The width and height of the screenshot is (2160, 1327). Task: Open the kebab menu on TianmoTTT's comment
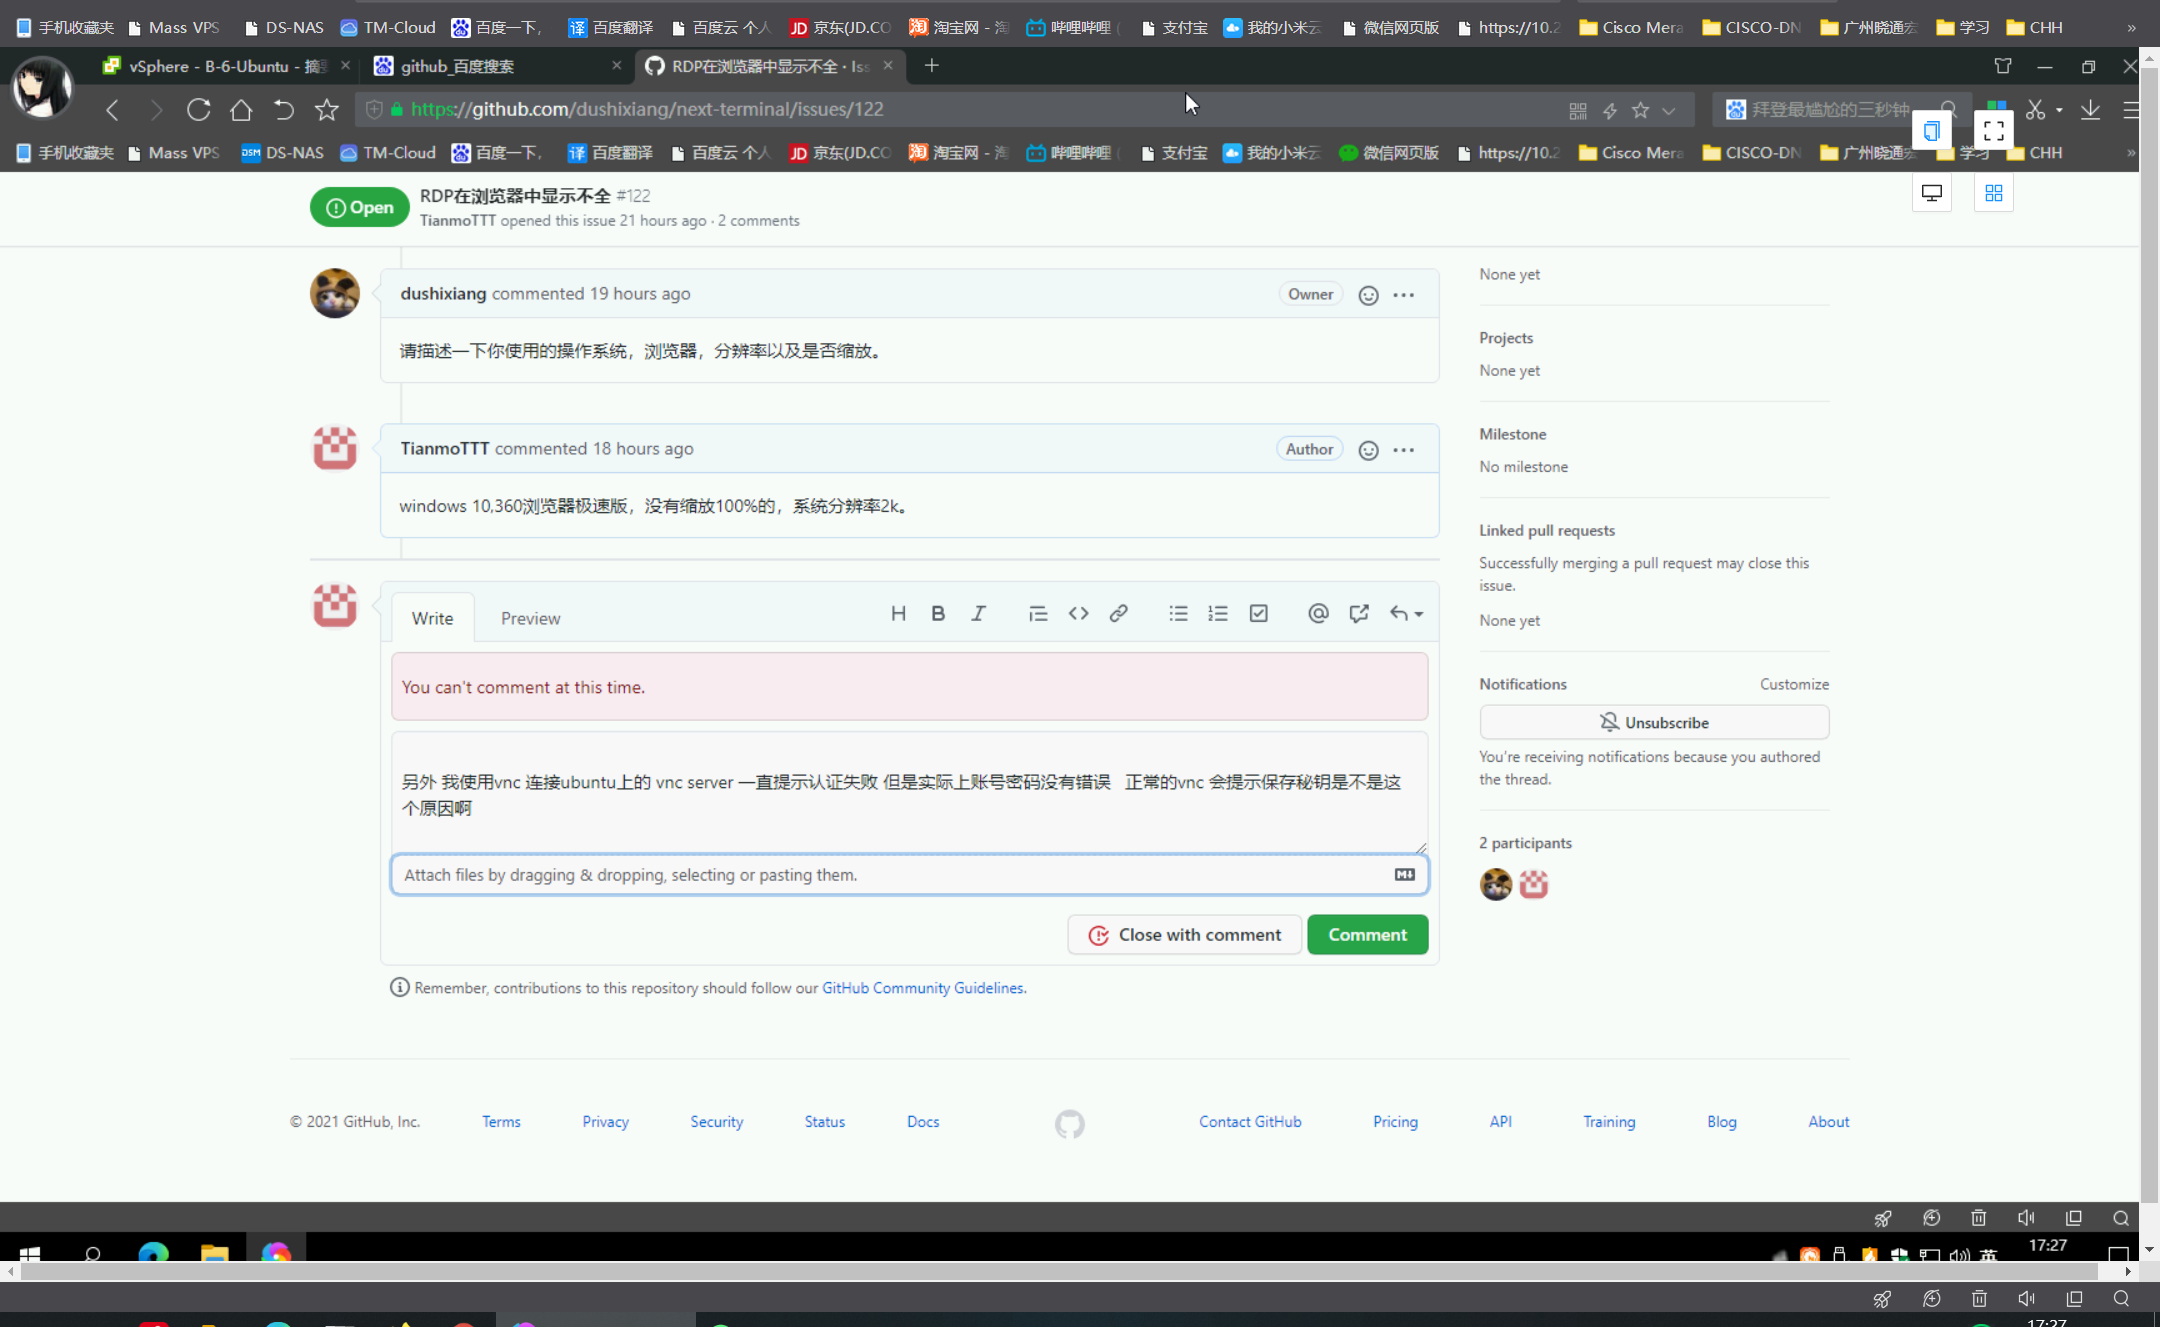[x=1403, y=449]
